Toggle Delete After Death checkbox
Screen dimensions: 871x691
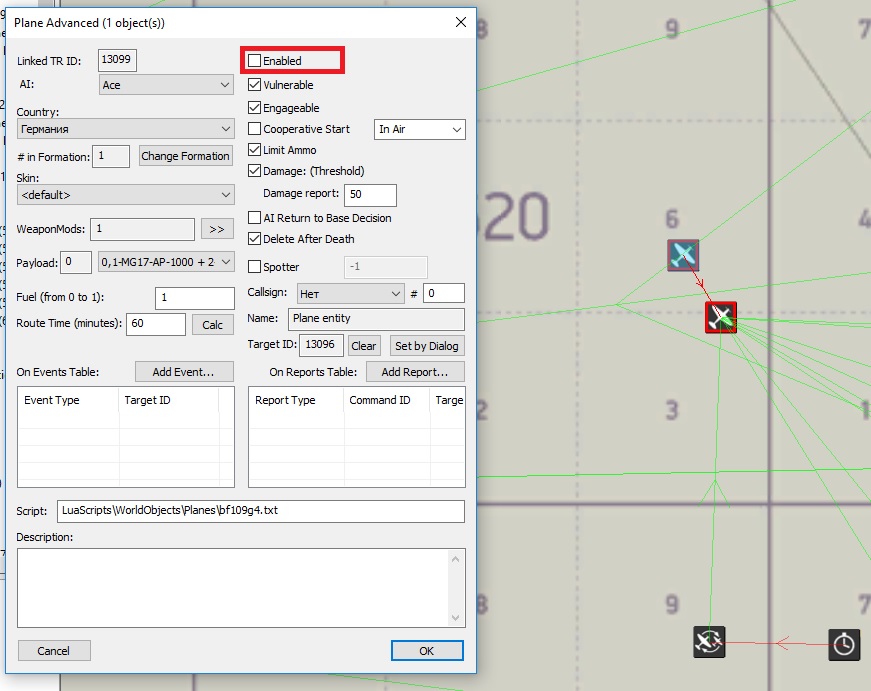254,238
